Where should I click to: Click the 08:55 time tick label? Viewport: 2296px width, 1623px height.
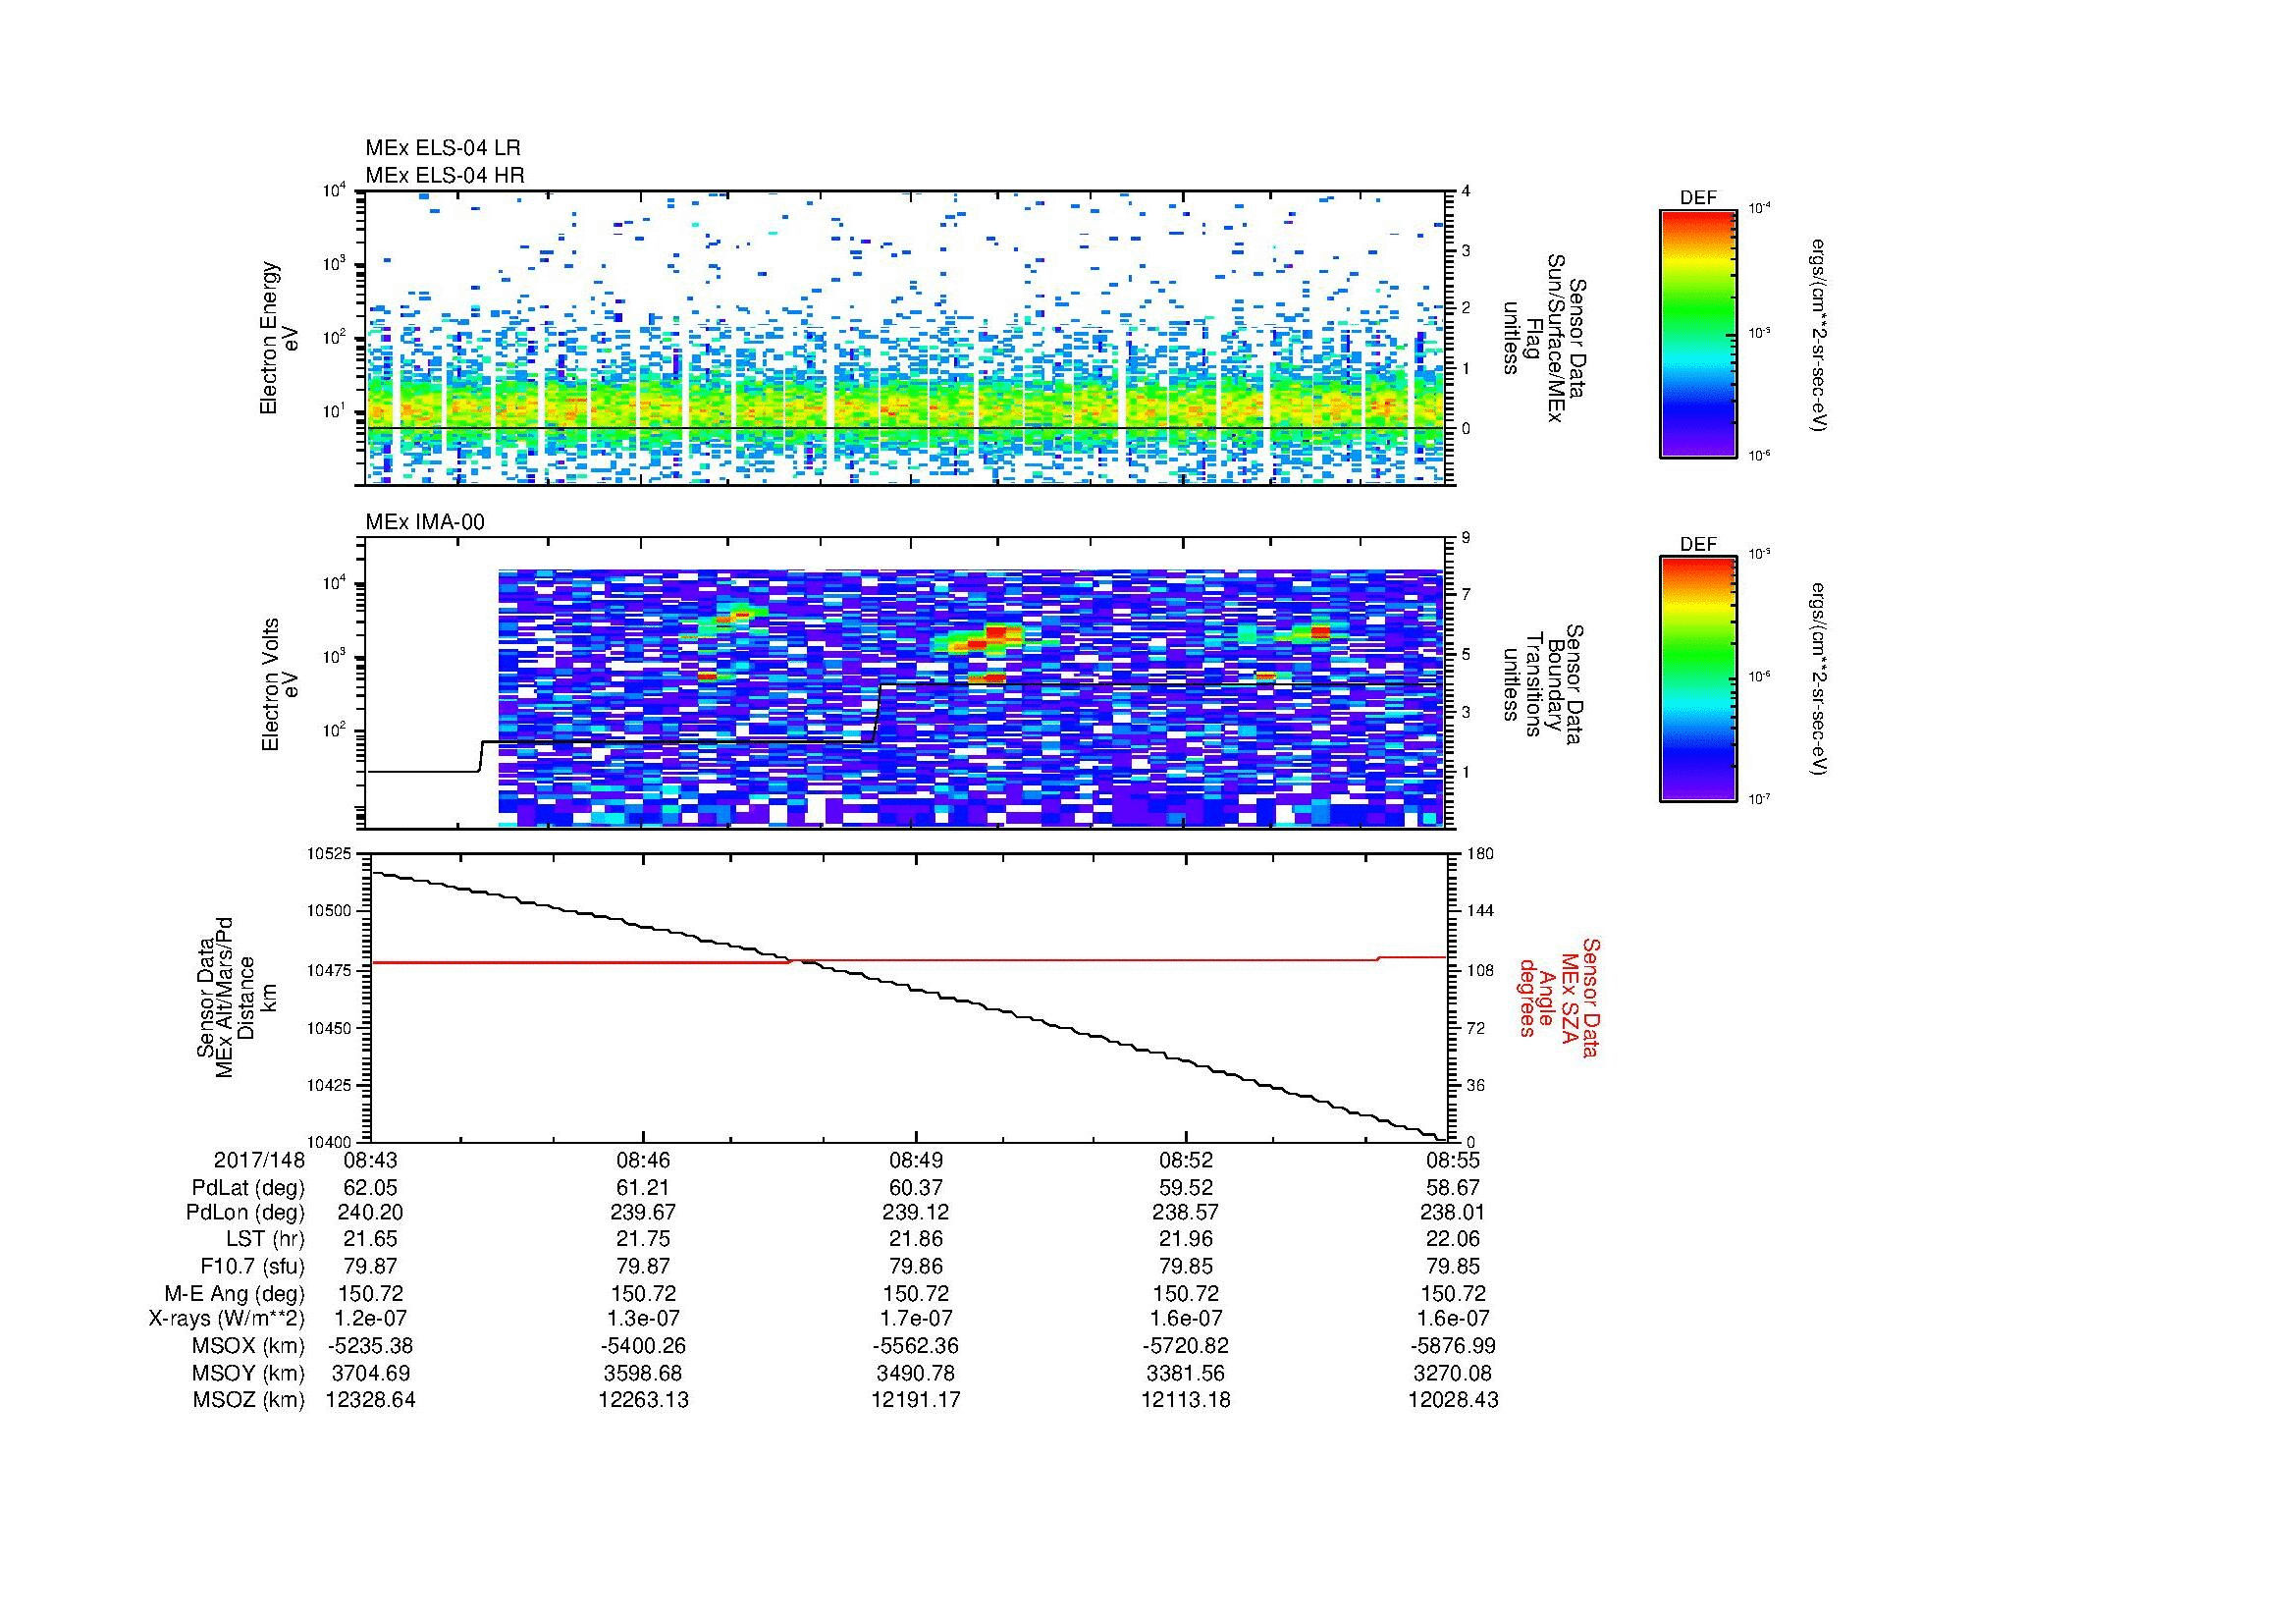1453,1160
